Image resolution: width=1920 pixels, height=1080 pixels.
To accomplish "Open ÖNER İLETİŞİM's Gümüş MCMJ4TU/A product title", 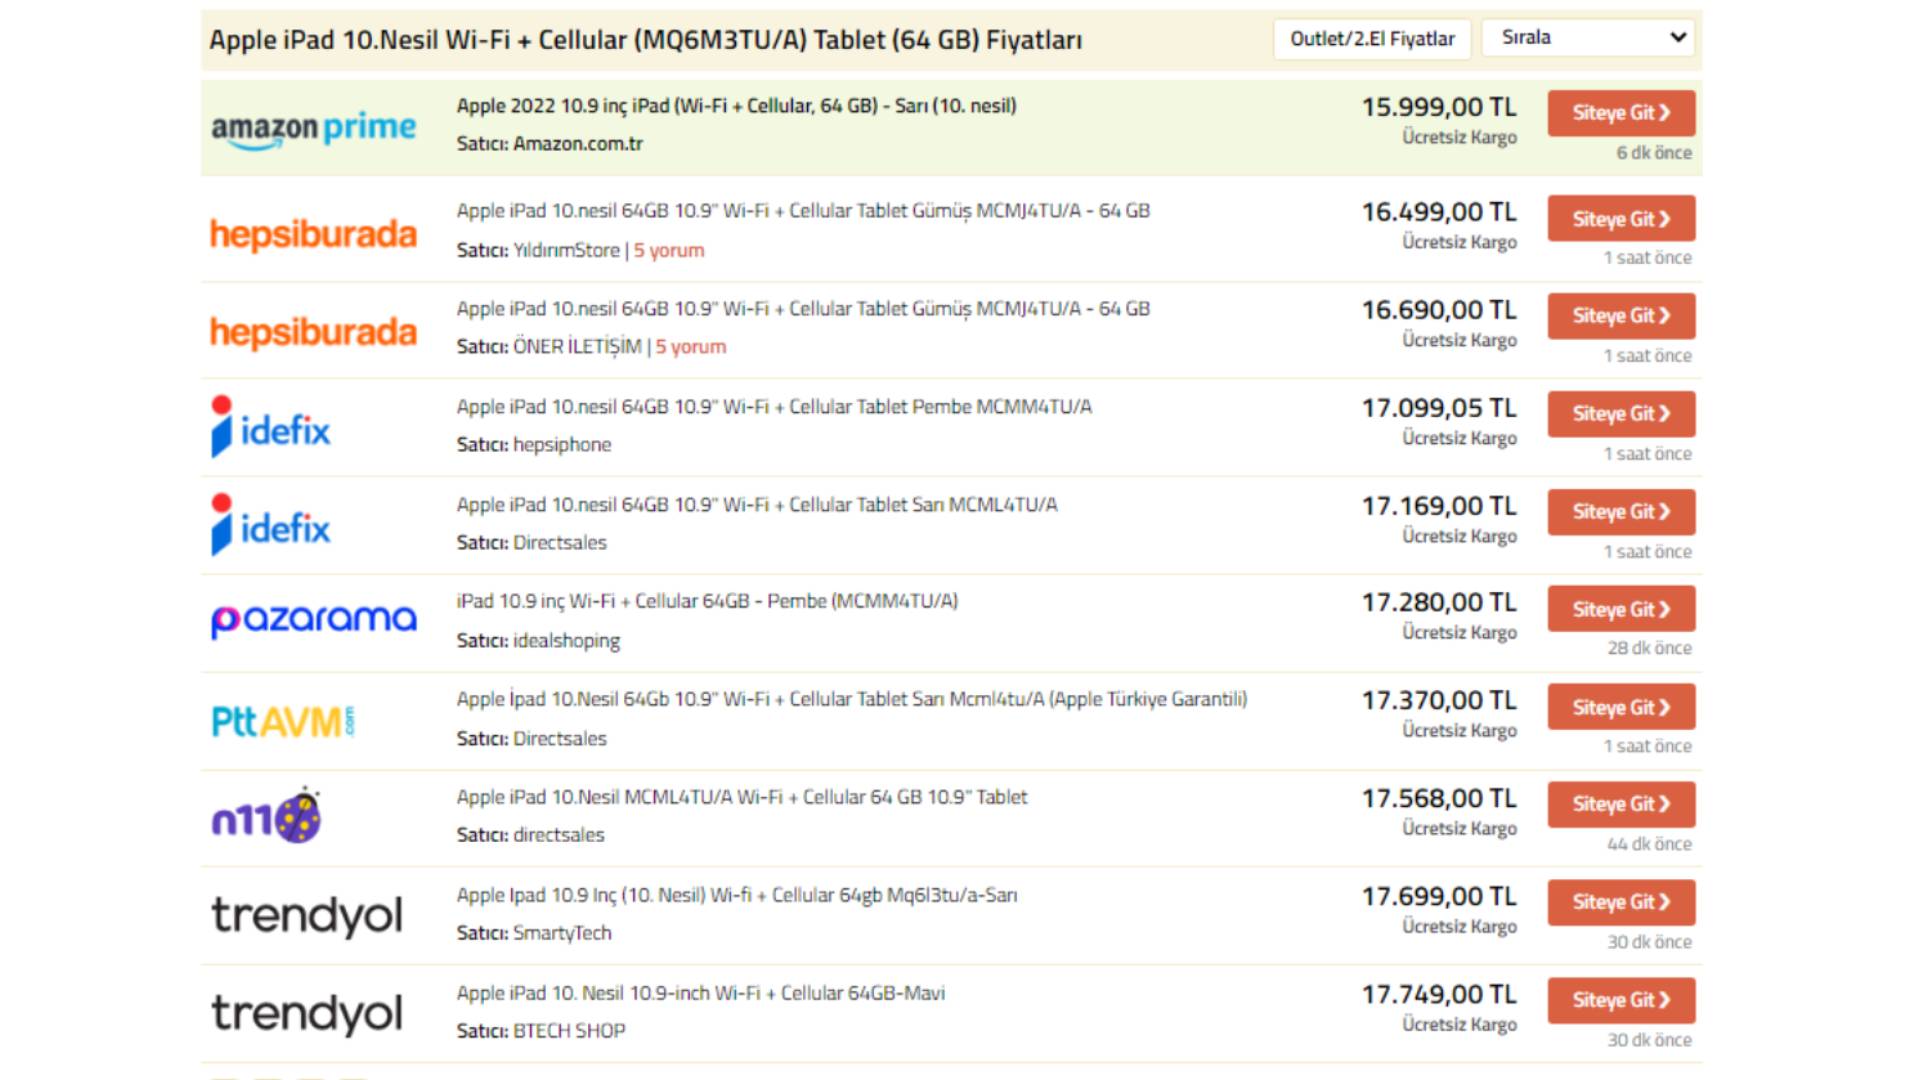I will 803,309.
